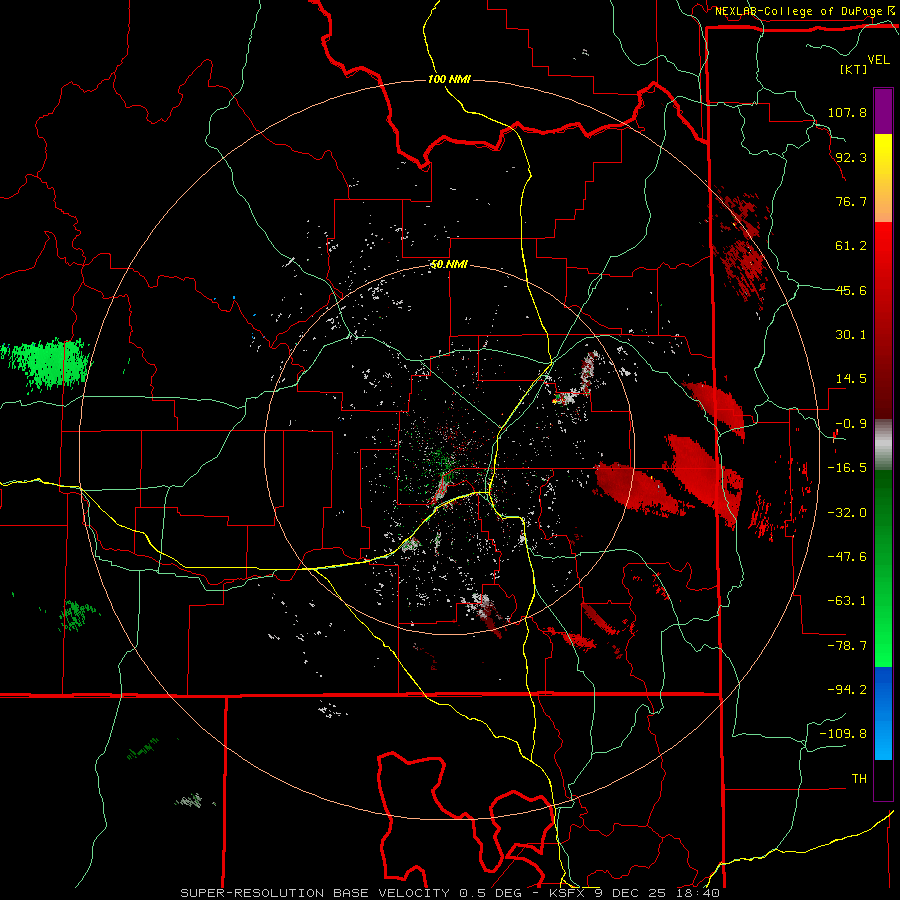Click the -16.5 velocity scale value
The width and height of the screenshot is (900, 900).
click(847, 468)
